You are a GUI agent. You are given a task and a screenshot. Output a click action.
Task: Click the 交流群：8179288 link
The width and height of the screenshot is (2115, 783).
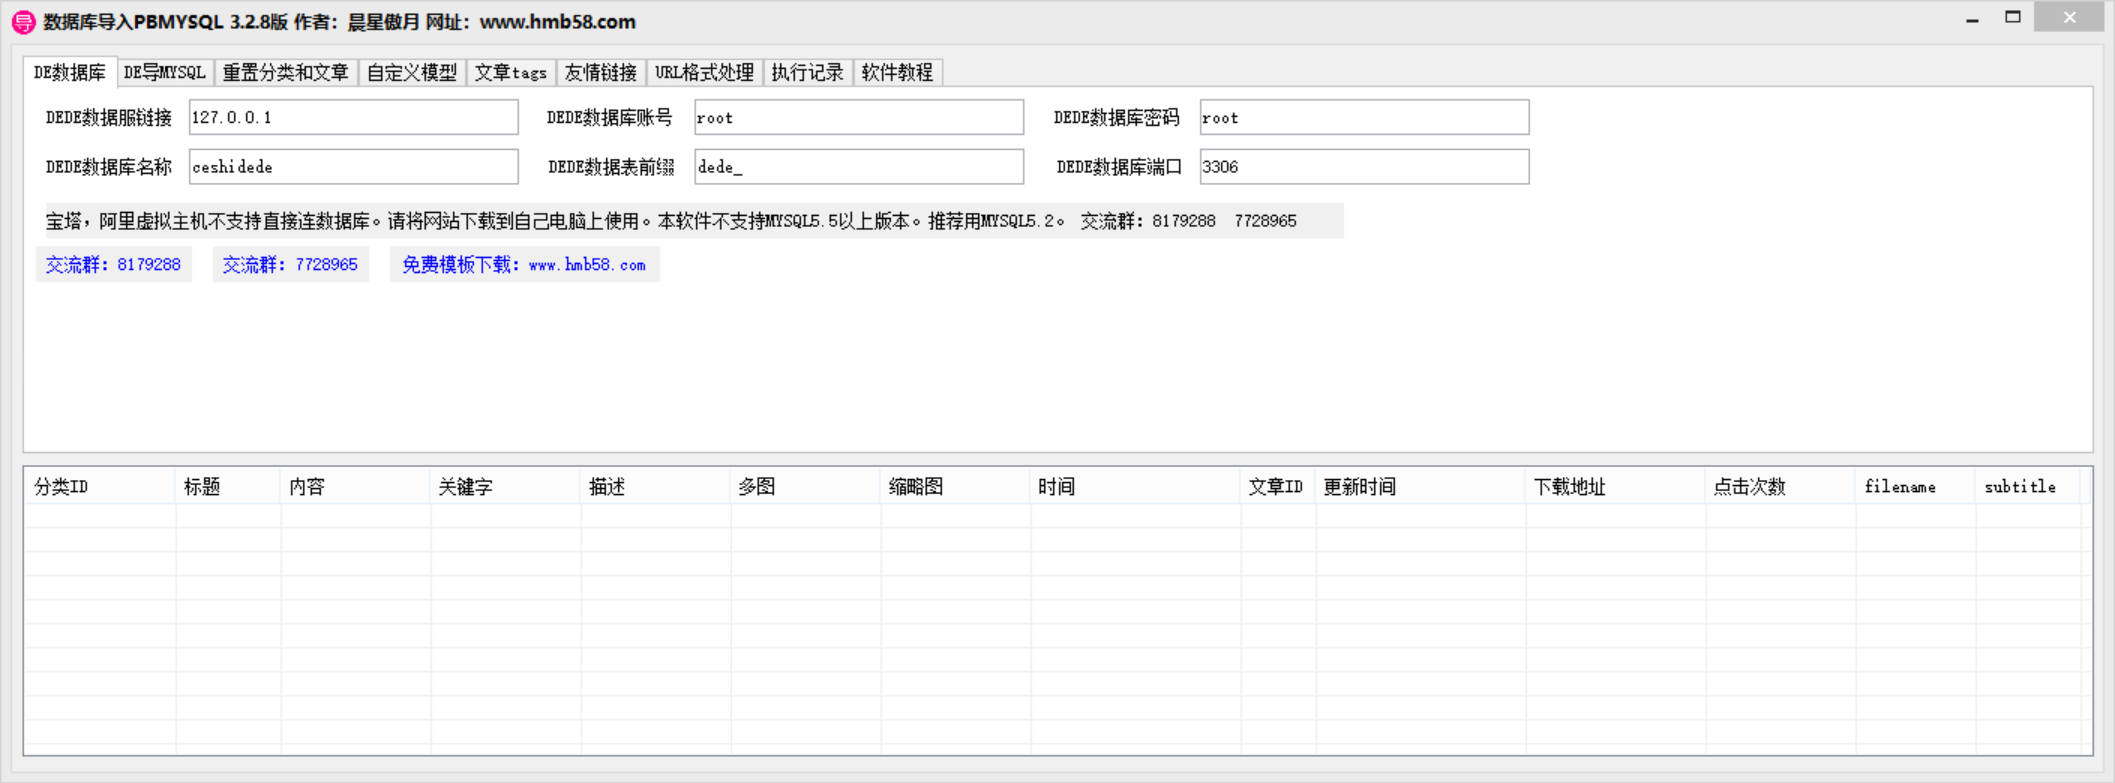pos(114,265)
